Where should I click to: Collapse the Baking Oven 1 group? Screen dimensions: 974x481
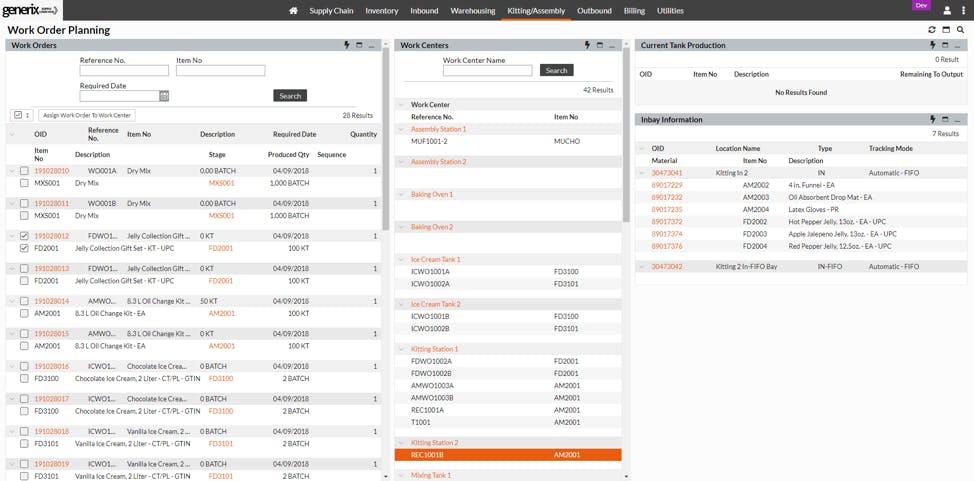[401, 195]
